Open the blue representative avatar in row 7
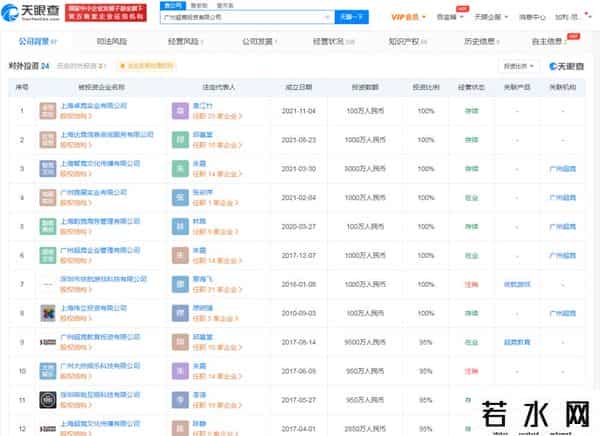This screenshot has width=600, height=436. coord(180,284)
